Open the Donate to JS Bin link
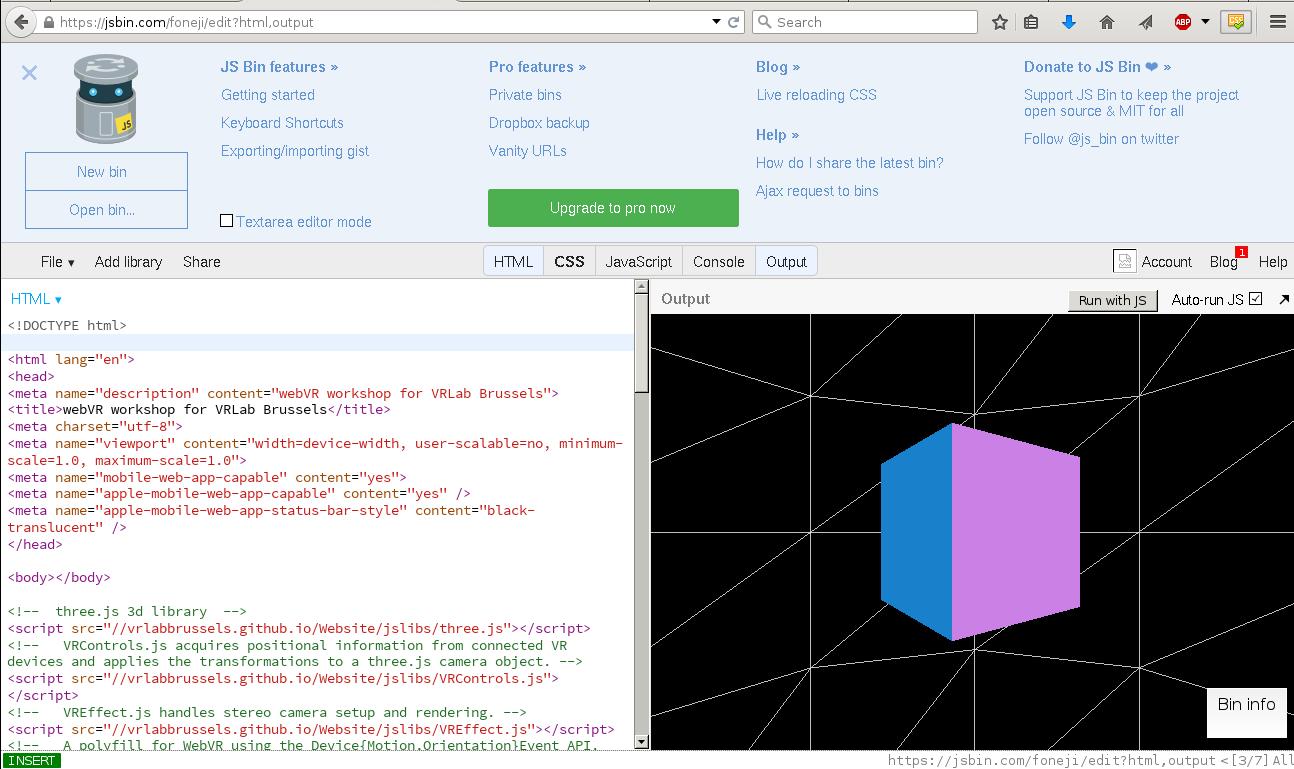The width and height of the screenshot is (1294, 769). 1097,67
